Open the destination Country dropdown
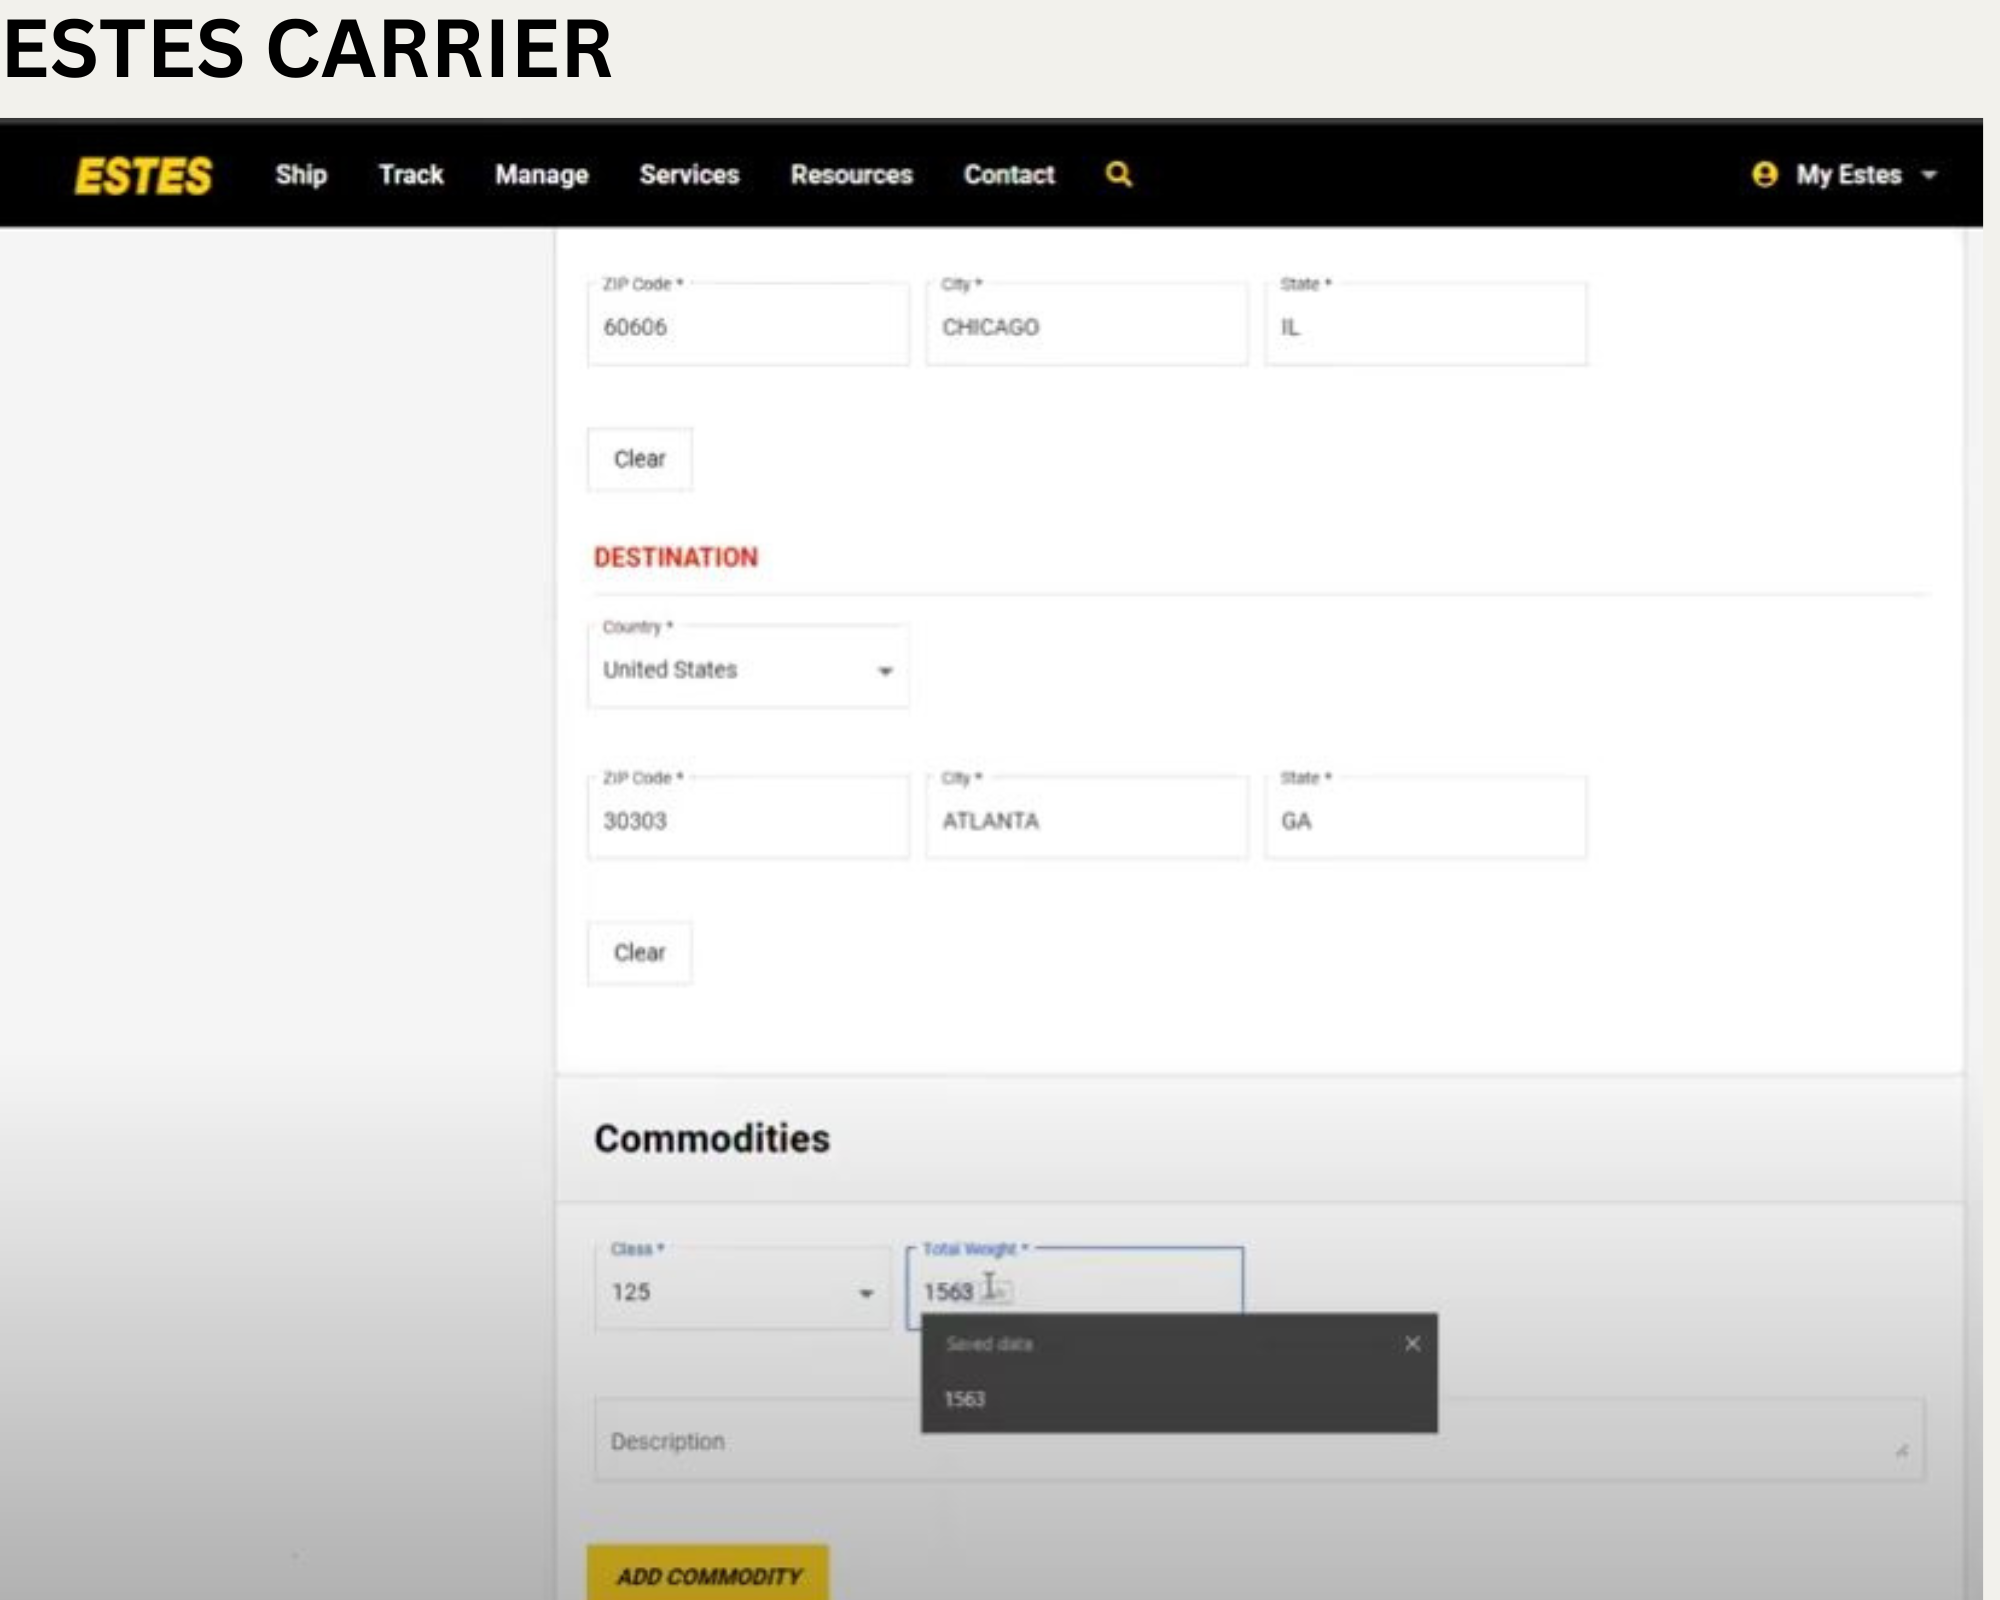Viewport: 2000px width, 1600px height. tap(748, 670)
